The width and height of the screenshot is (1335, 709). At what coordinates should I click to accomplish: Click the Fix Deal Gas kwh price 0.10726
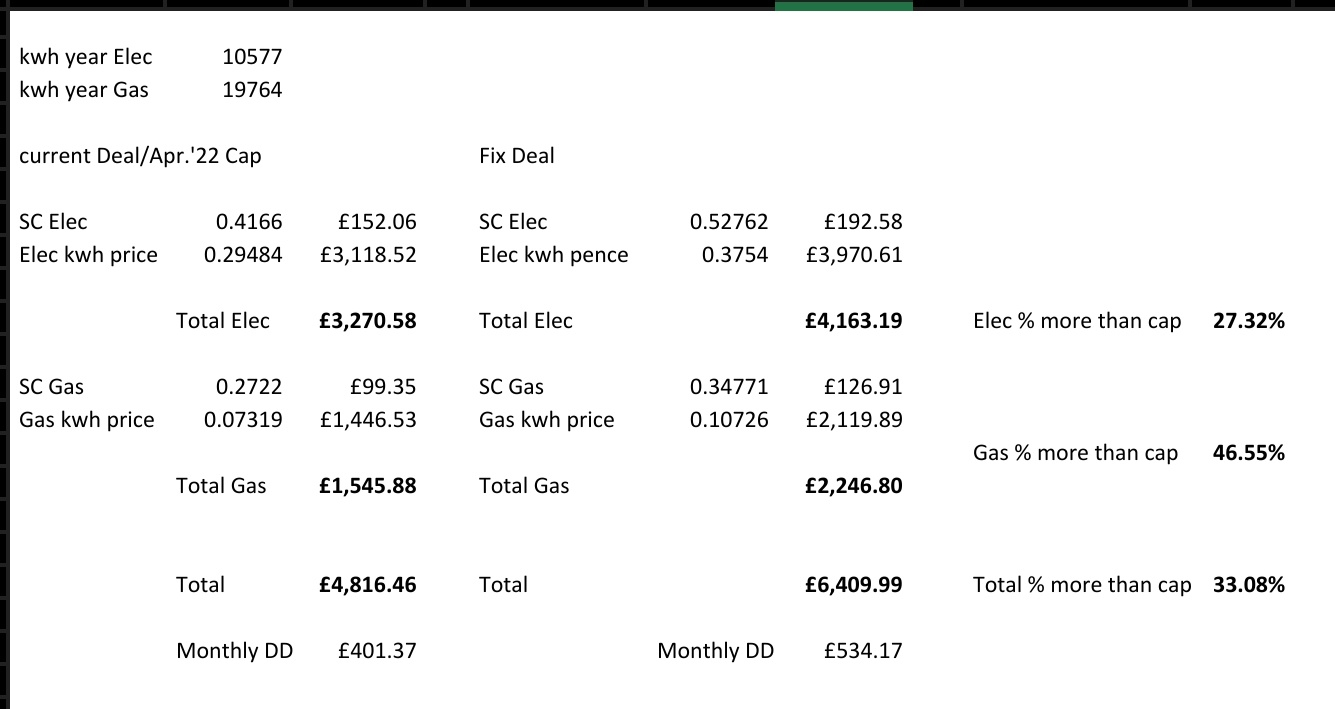[729, 420]
